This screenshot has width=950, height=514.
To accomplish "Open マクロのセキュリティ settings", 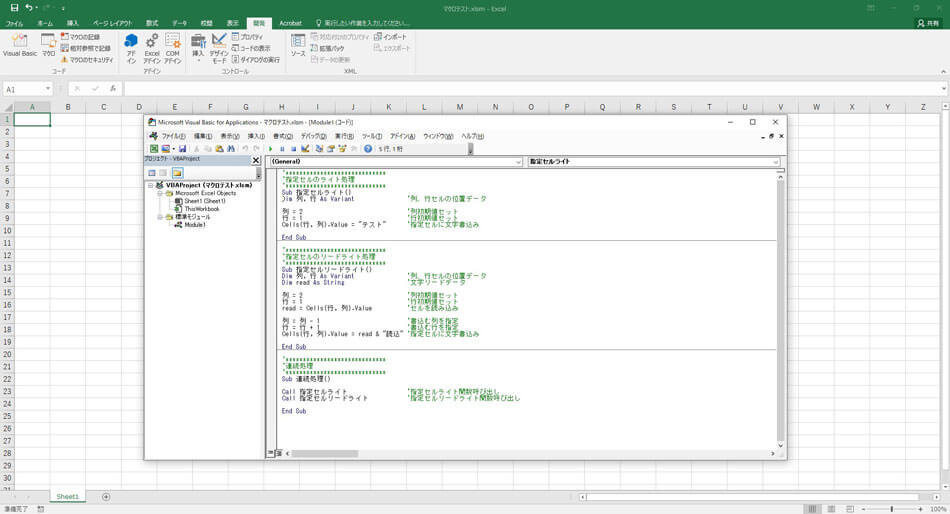I will pos(87,59).
